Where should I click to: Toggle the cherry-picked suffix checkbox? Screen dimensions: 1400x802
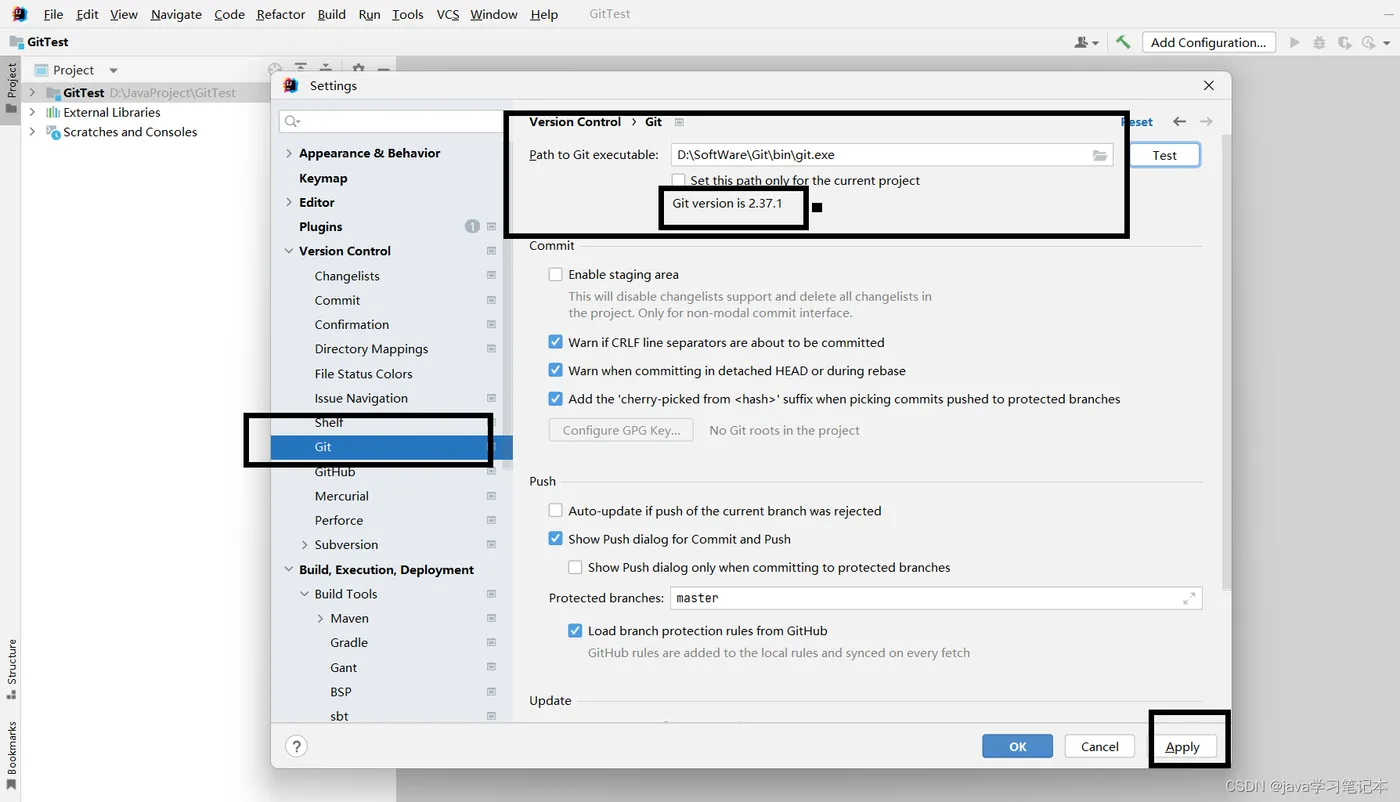pyautogui.click(x=556, y=398)
